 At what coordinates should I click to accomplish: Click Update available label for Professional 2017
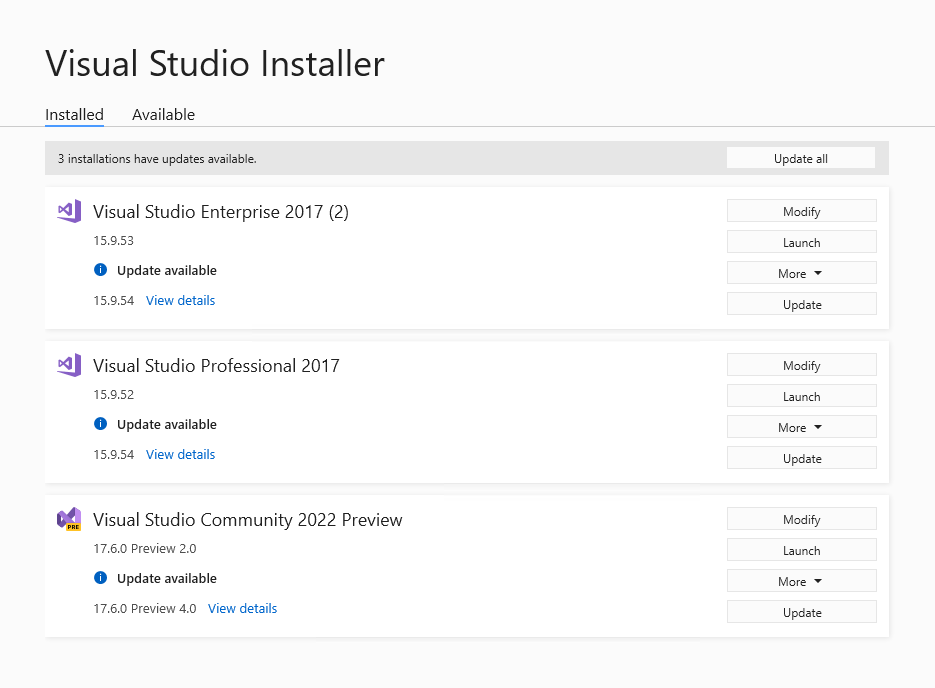point(167,424)
